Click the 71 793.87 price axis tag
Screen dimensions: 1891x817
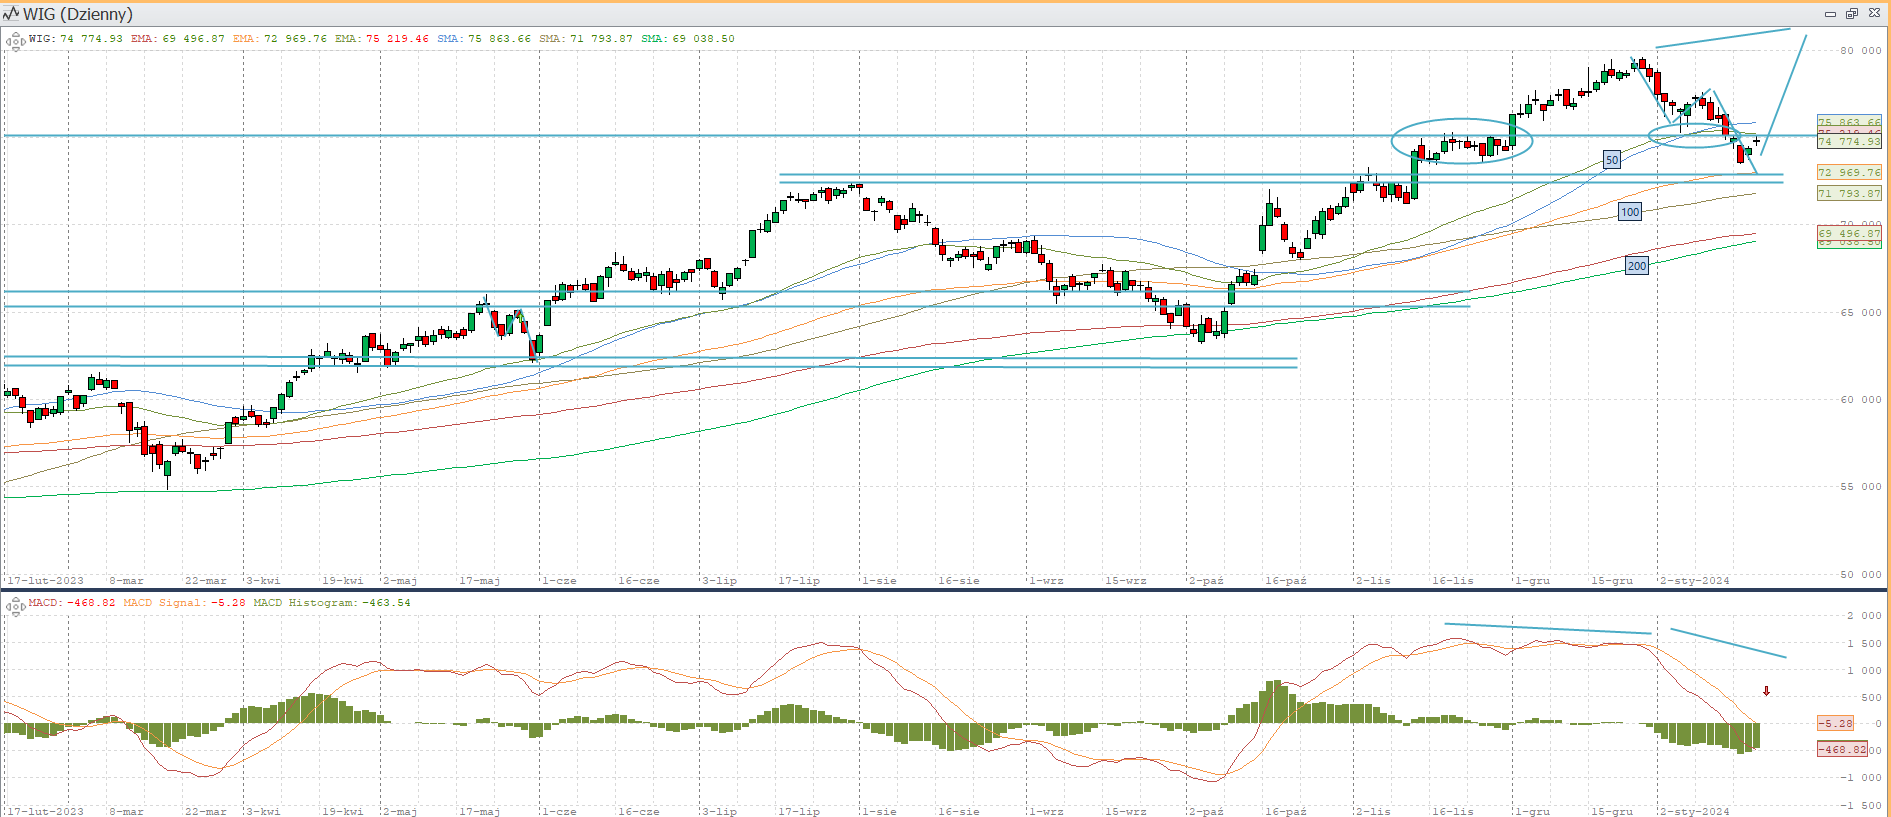[1848, 194]
